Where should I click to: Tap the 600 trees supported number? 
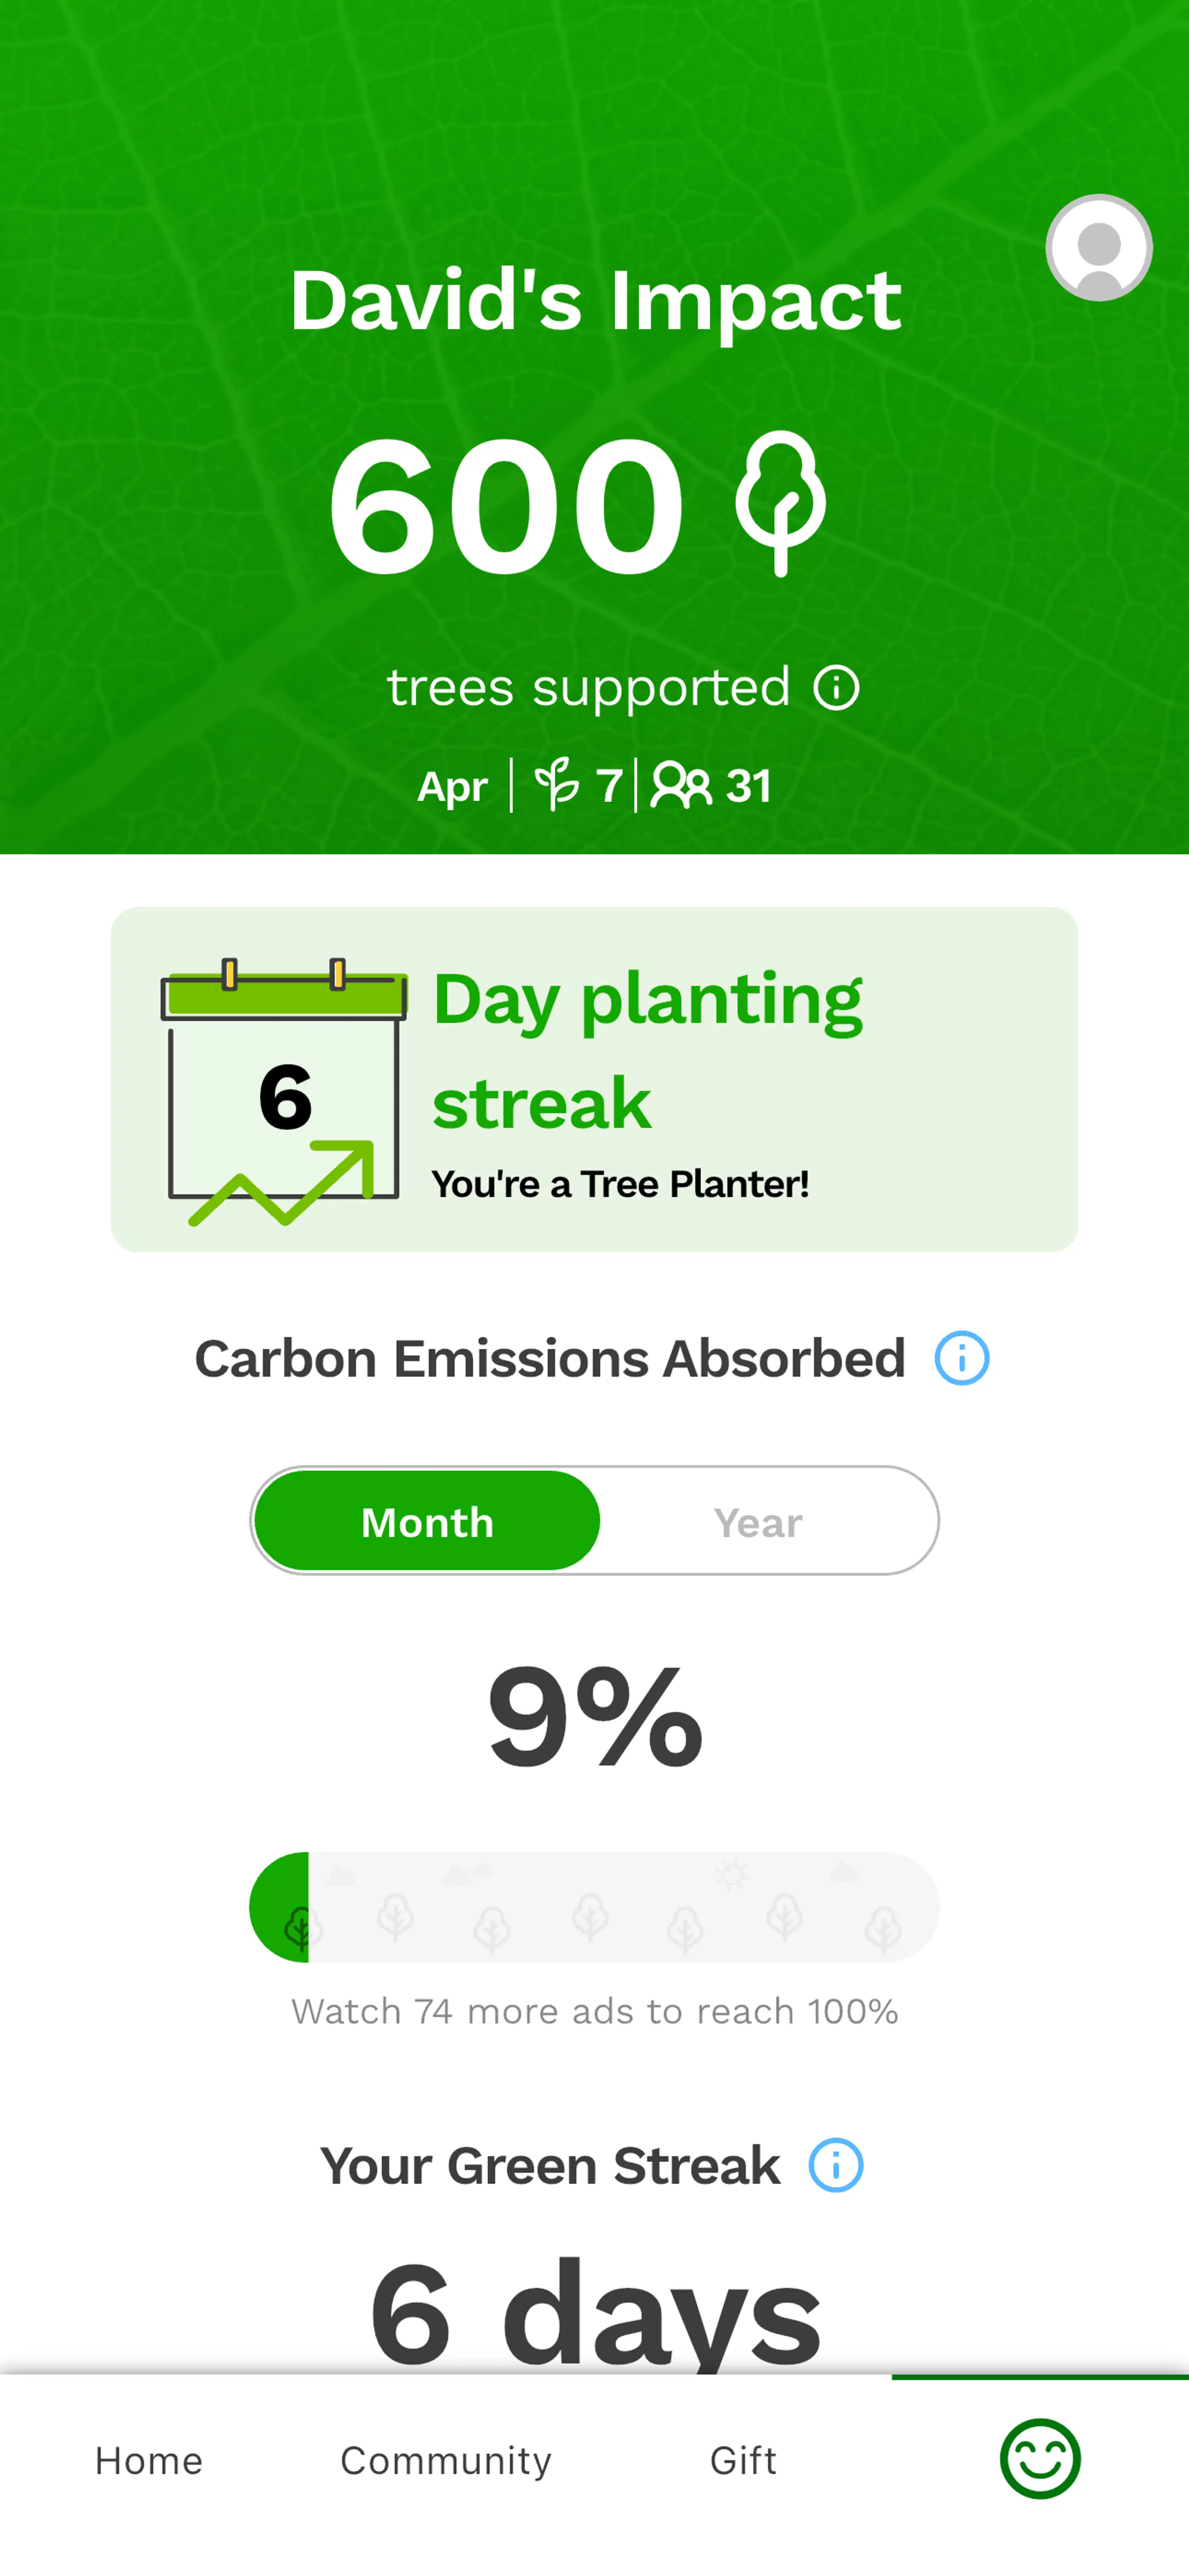[505, 505]
